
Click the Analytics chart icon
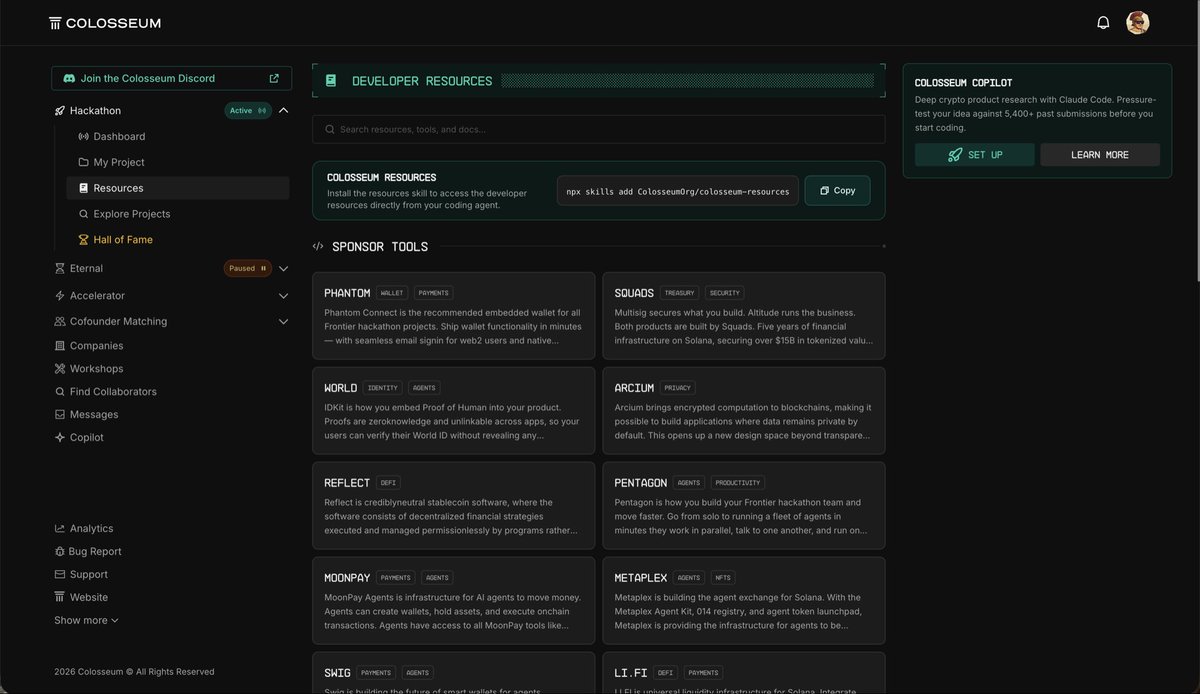(x=60, y=529)
